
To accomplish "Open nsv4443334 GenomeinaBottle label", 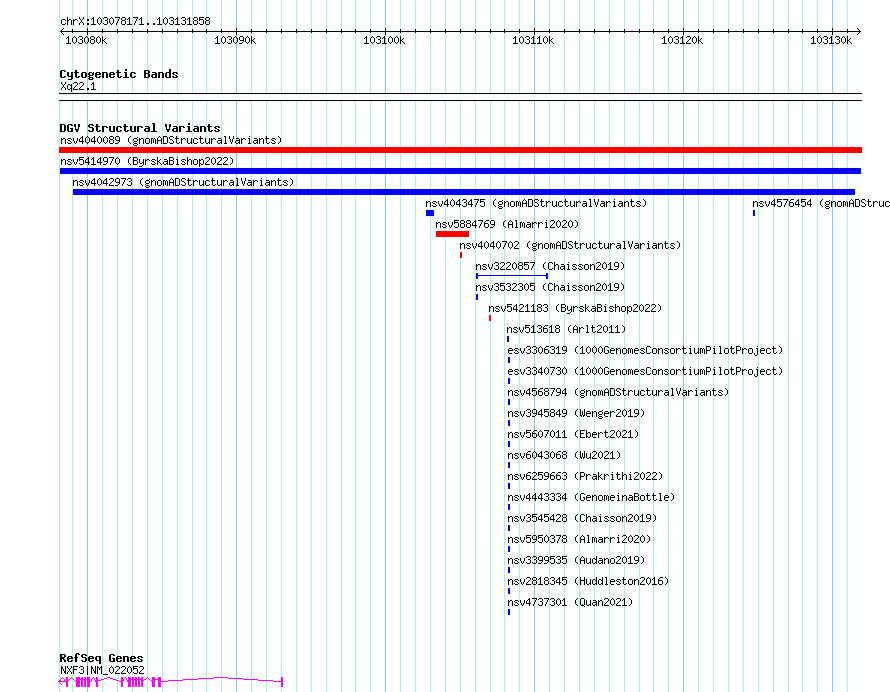I will click(591, 497).
